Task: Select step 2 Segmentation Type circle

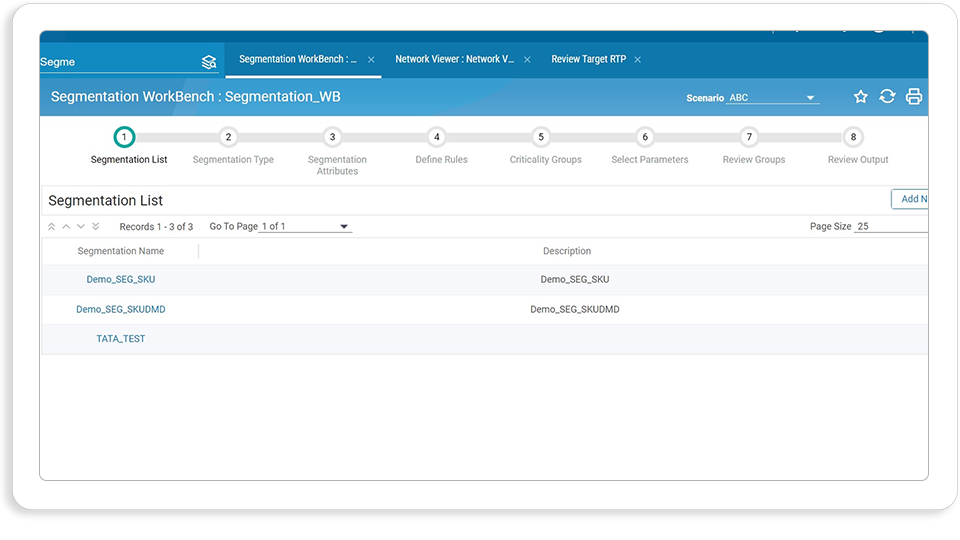Action: (228, 137)
